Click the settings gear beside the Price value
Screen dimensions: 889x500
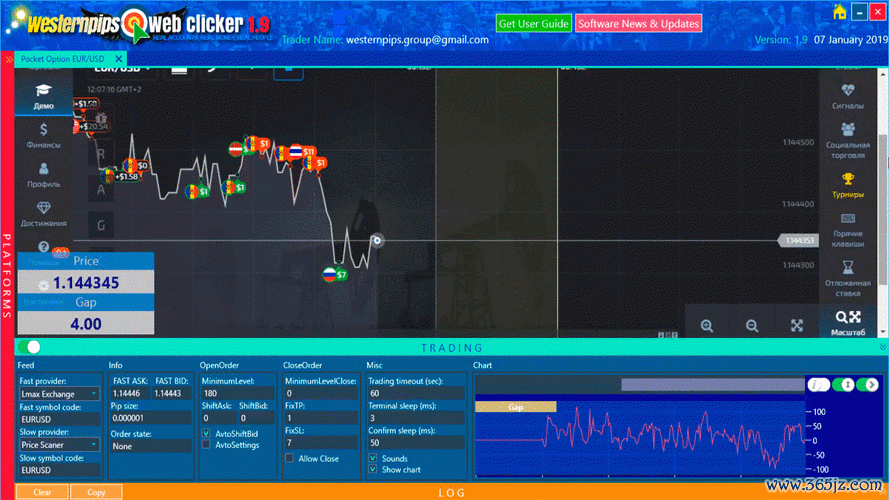pyautogui.click(x=43, y=285)
